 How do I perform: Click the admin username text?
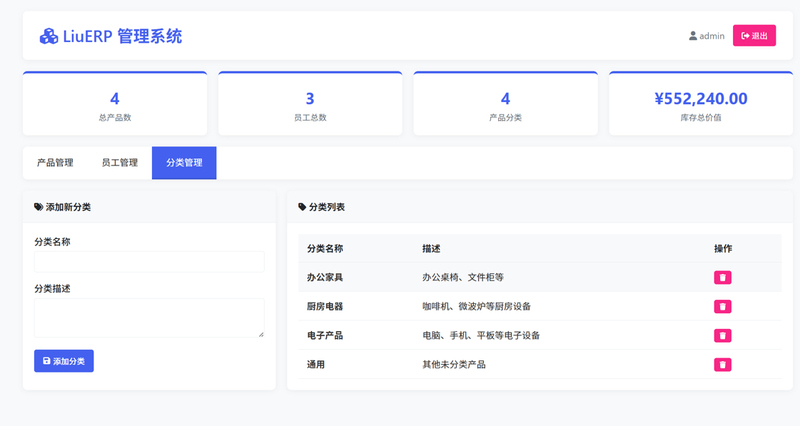point(712,36)
